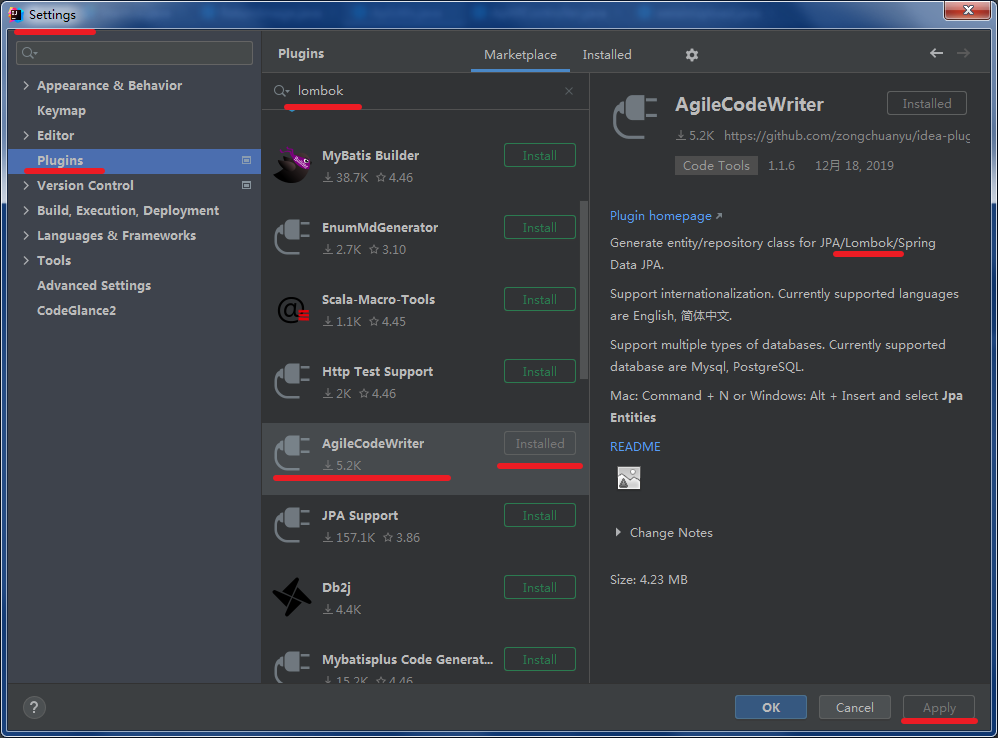Image resolution: width=998 pixels, height=738 pixels.
Task: Install Mybatisplus Code Generator plugin
Action: point(540,659)
